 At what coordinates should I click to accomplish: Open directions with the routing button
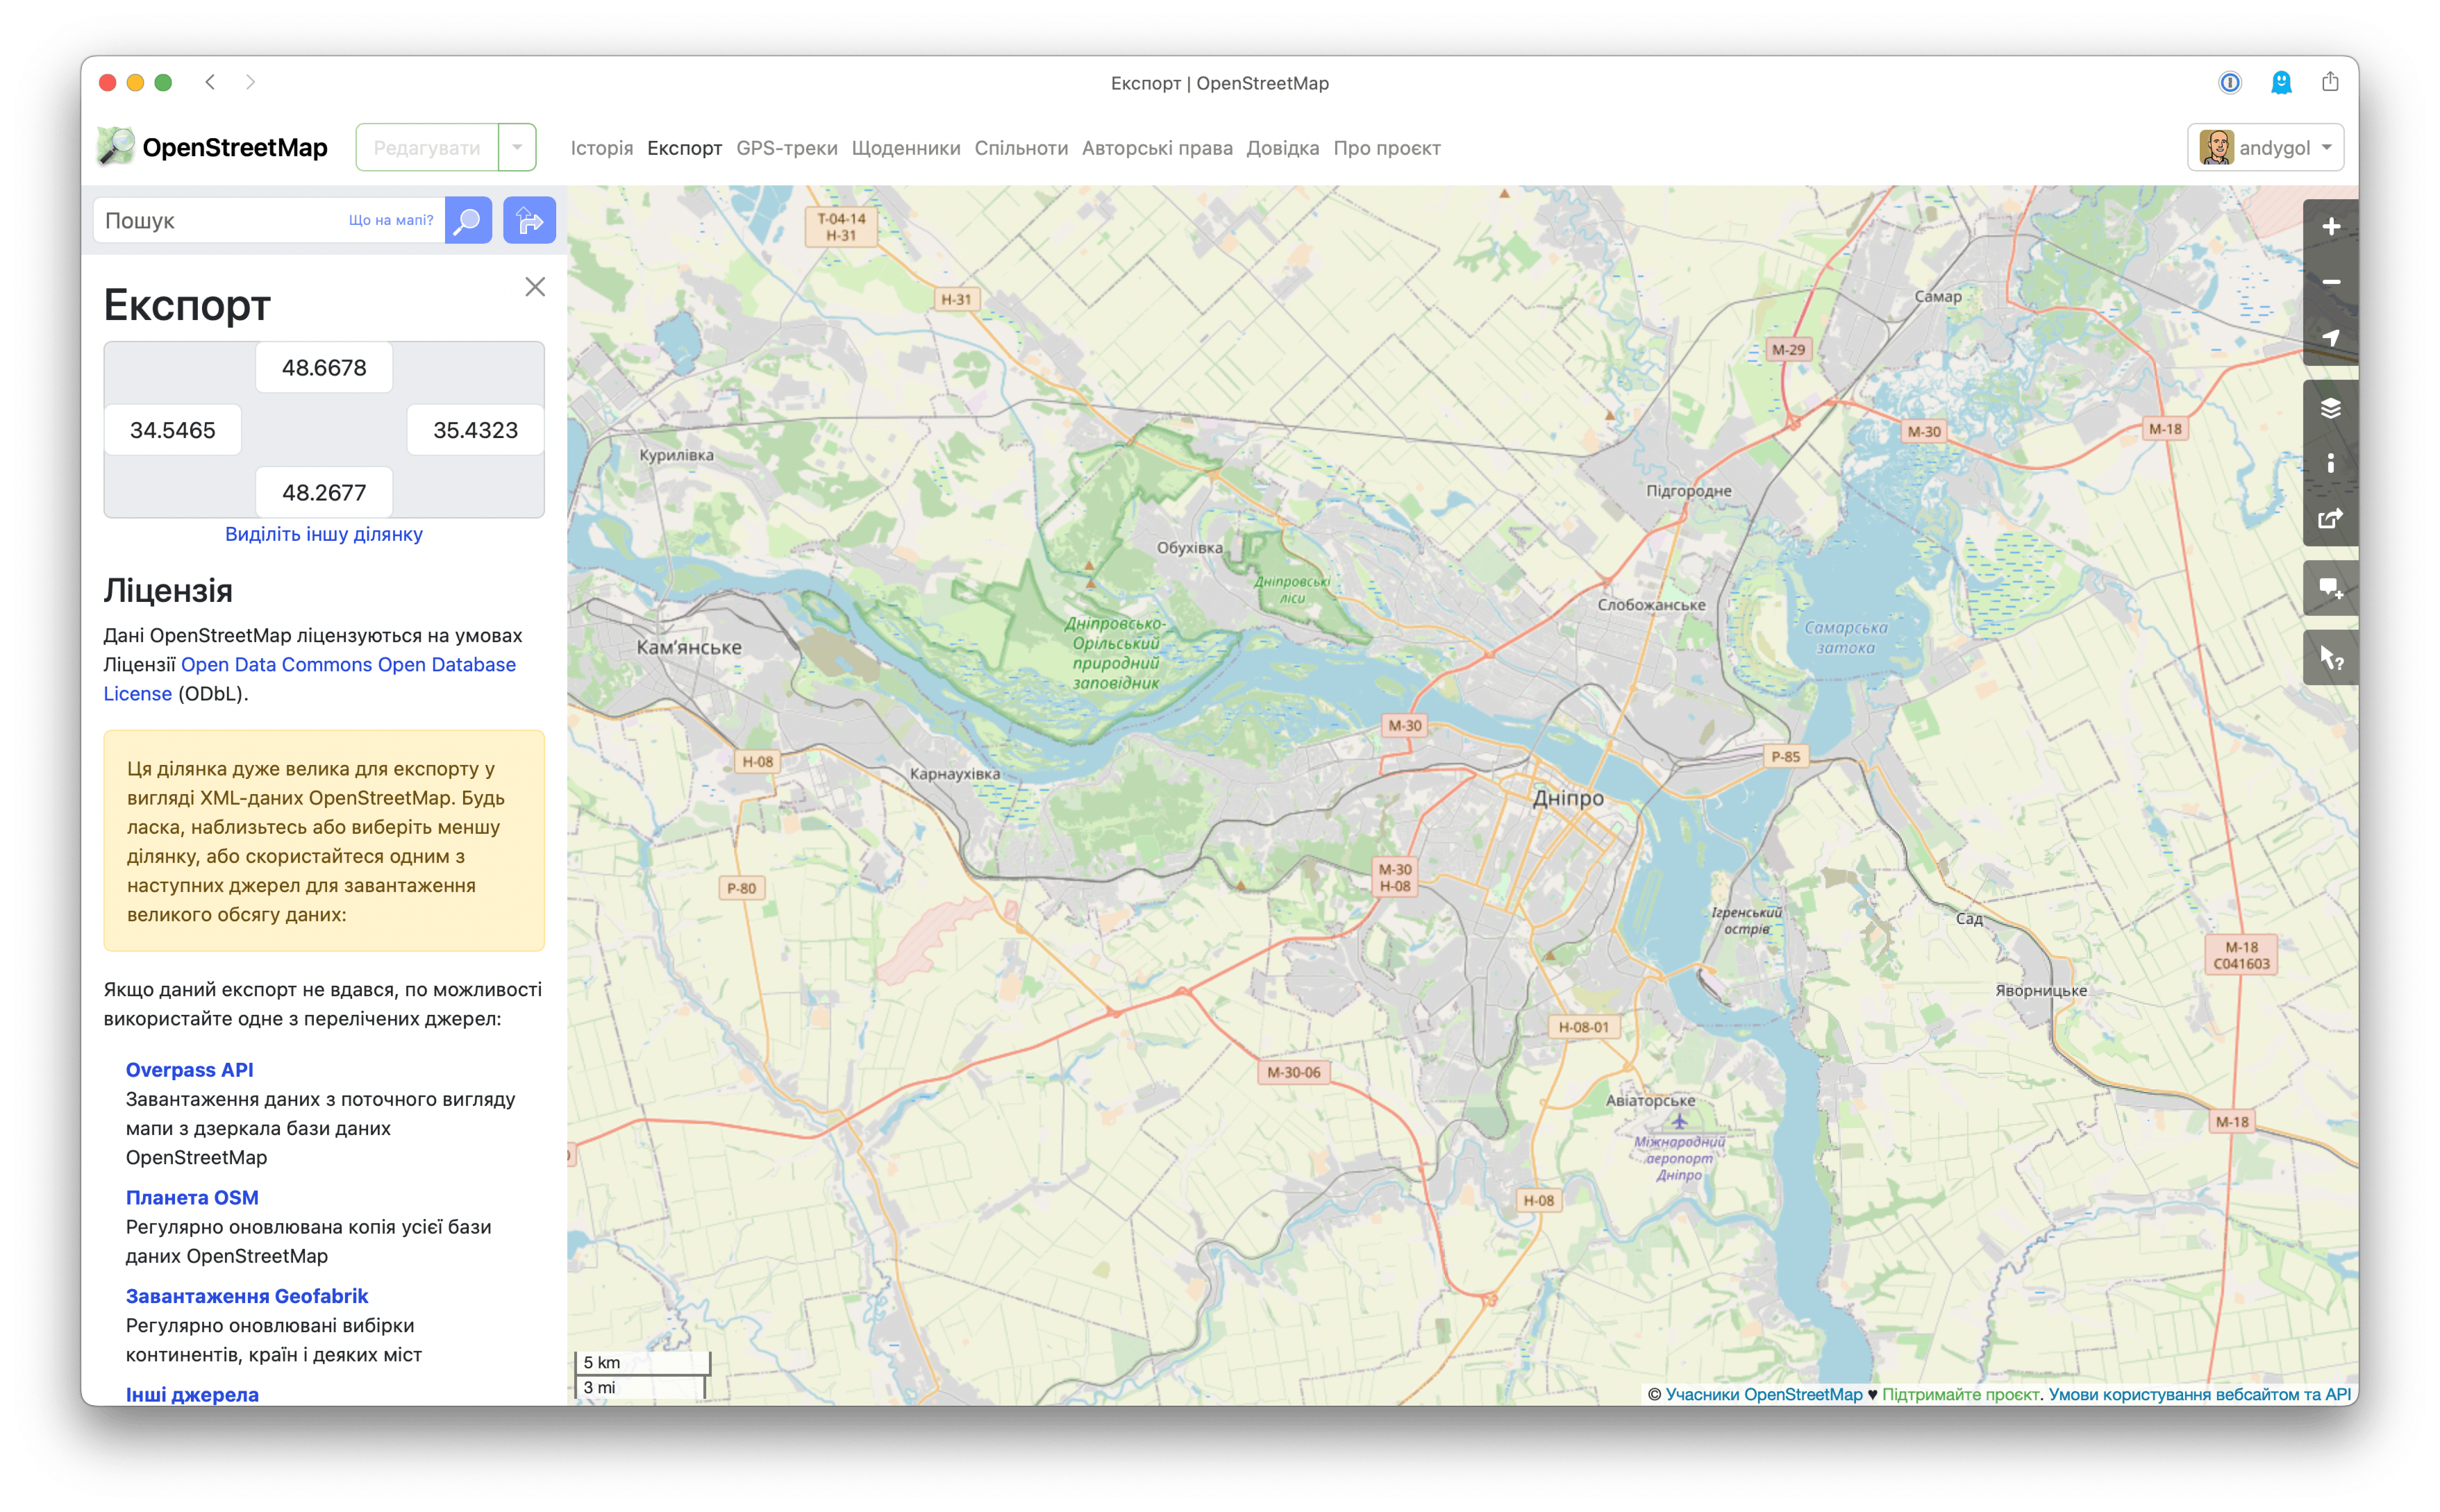pyautogui.click(x=529, y=220)
